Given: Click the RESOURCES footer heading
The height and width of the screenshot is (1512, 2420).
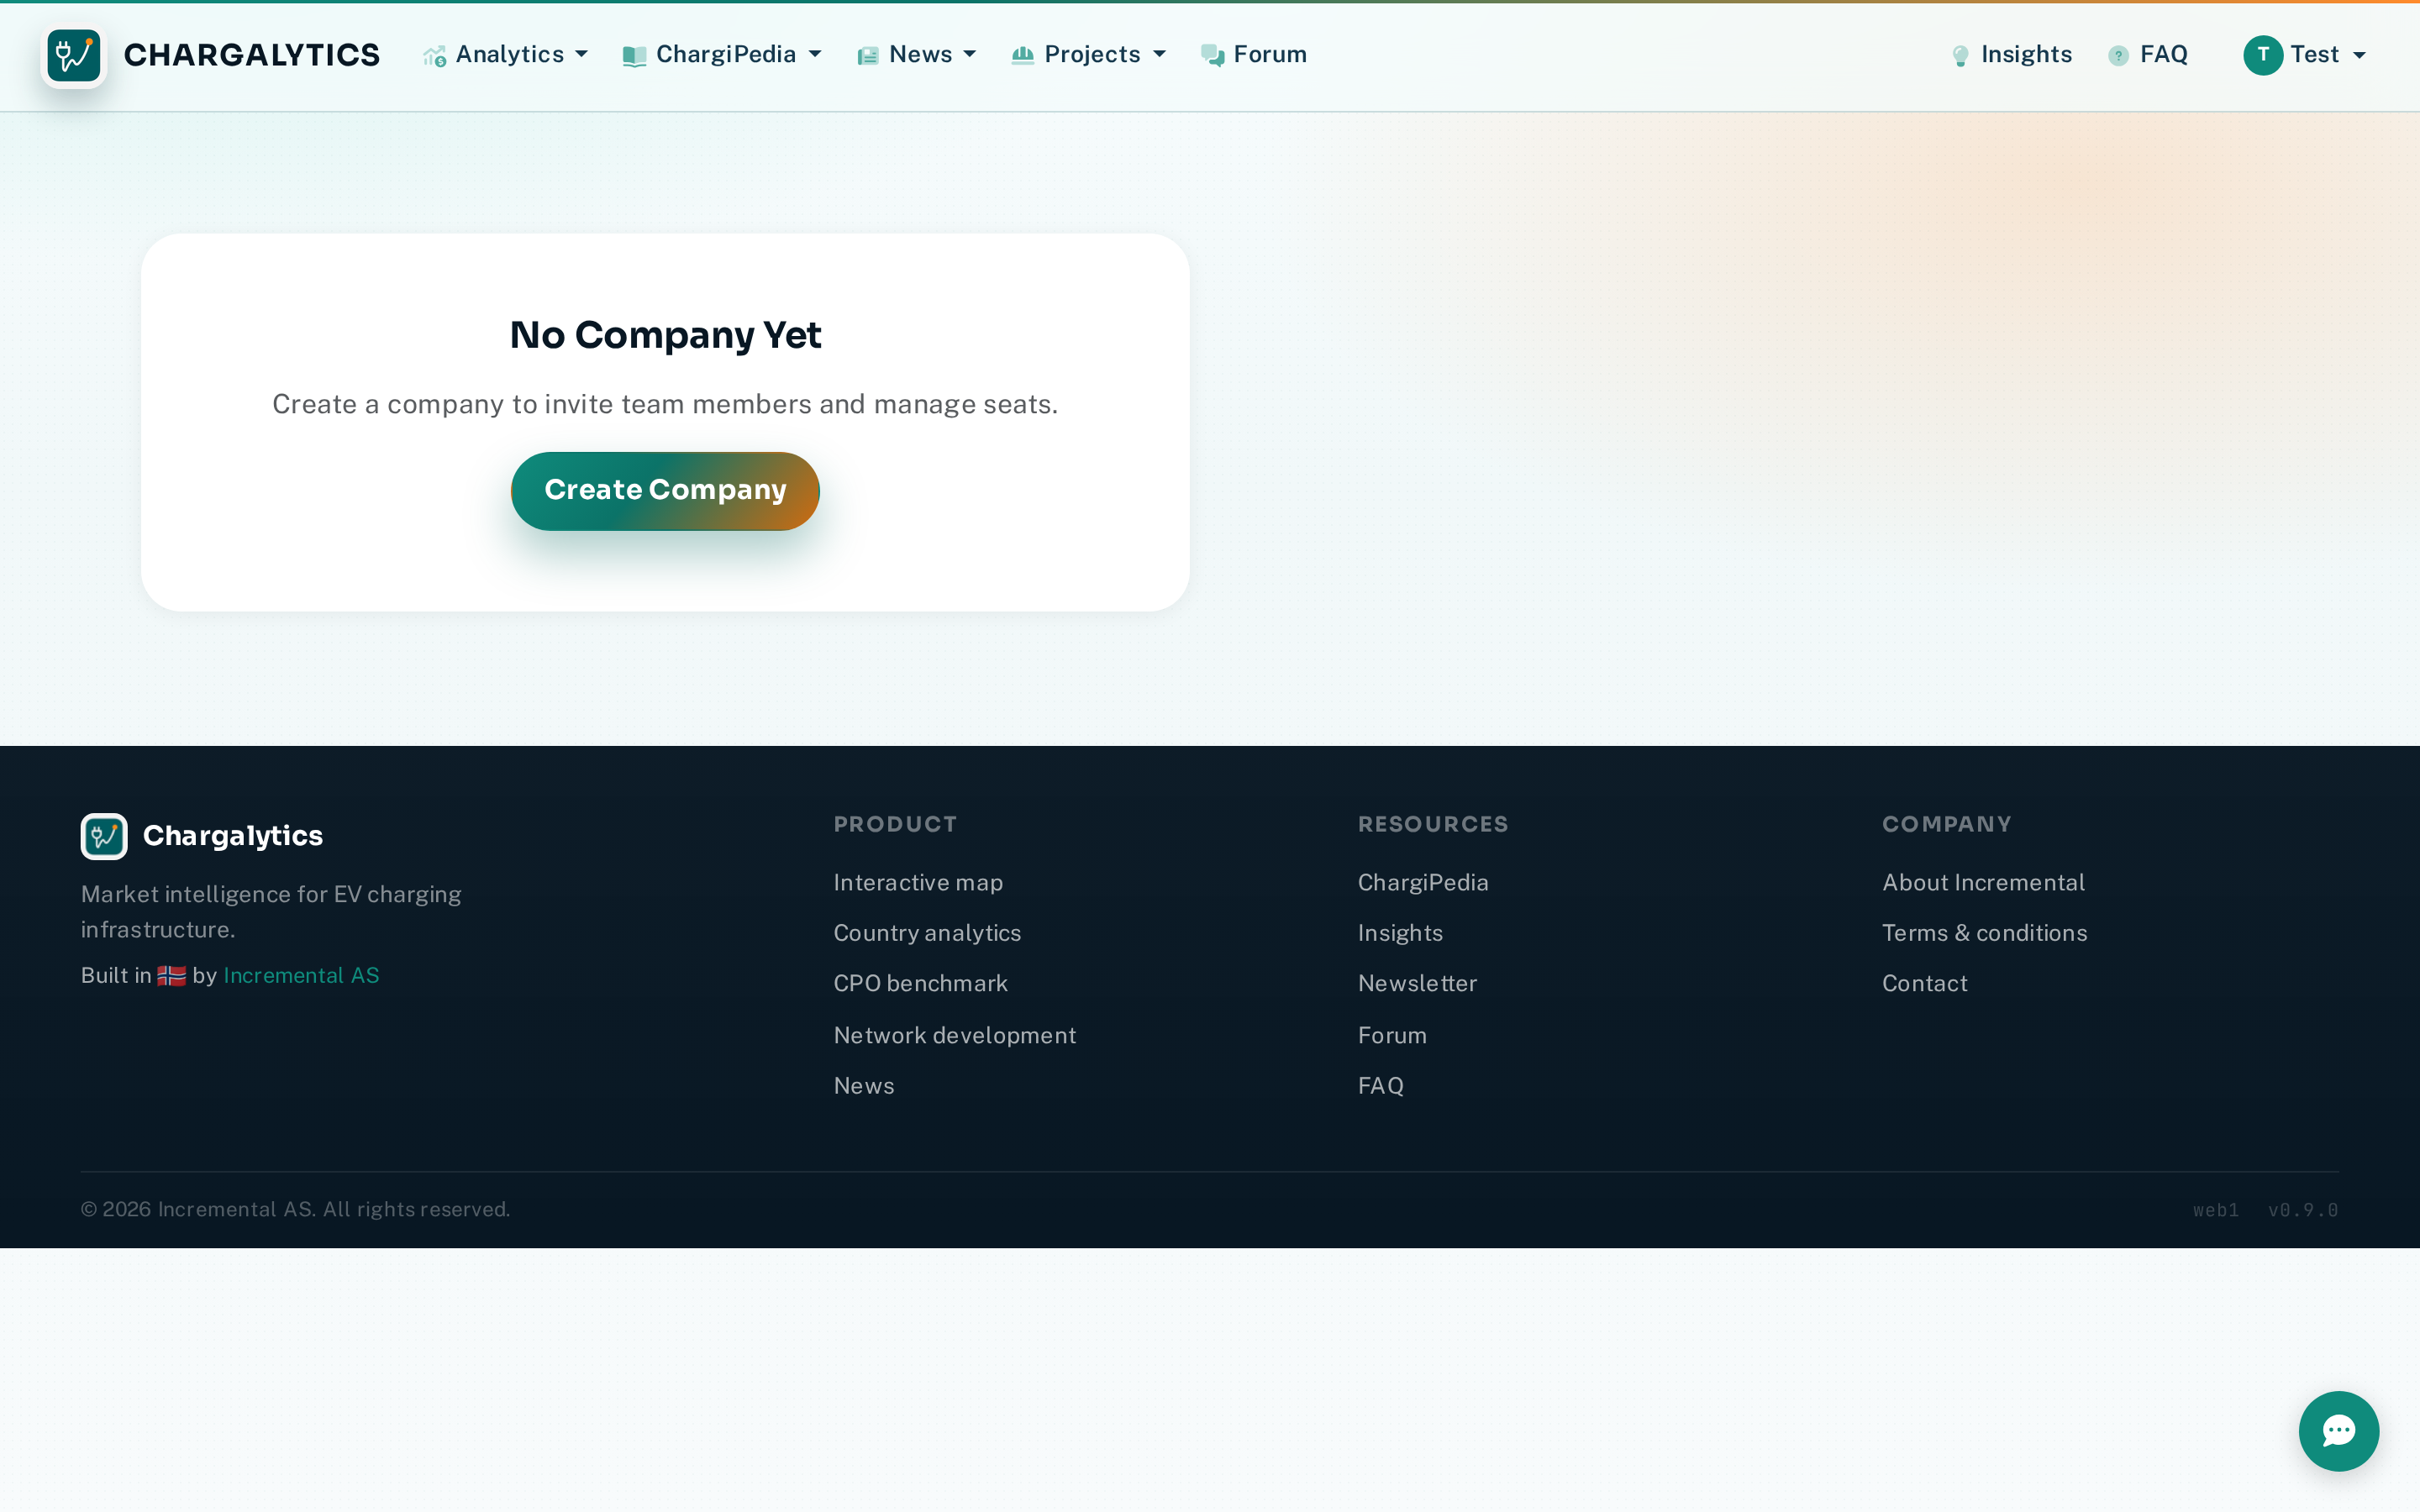Looking at the screenshot, I should pos(1432,824).
